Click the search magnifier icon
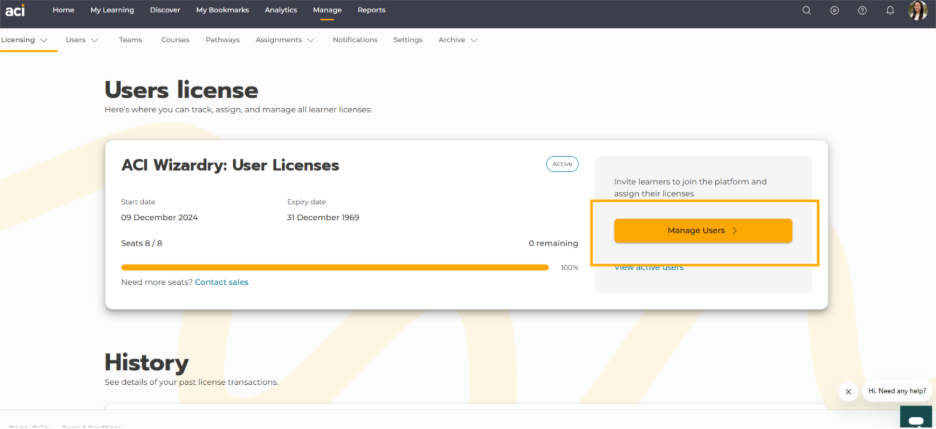Image resolution: width=936 pixels, height=429 pixels. pyautogui.click(x=807, y=10)
